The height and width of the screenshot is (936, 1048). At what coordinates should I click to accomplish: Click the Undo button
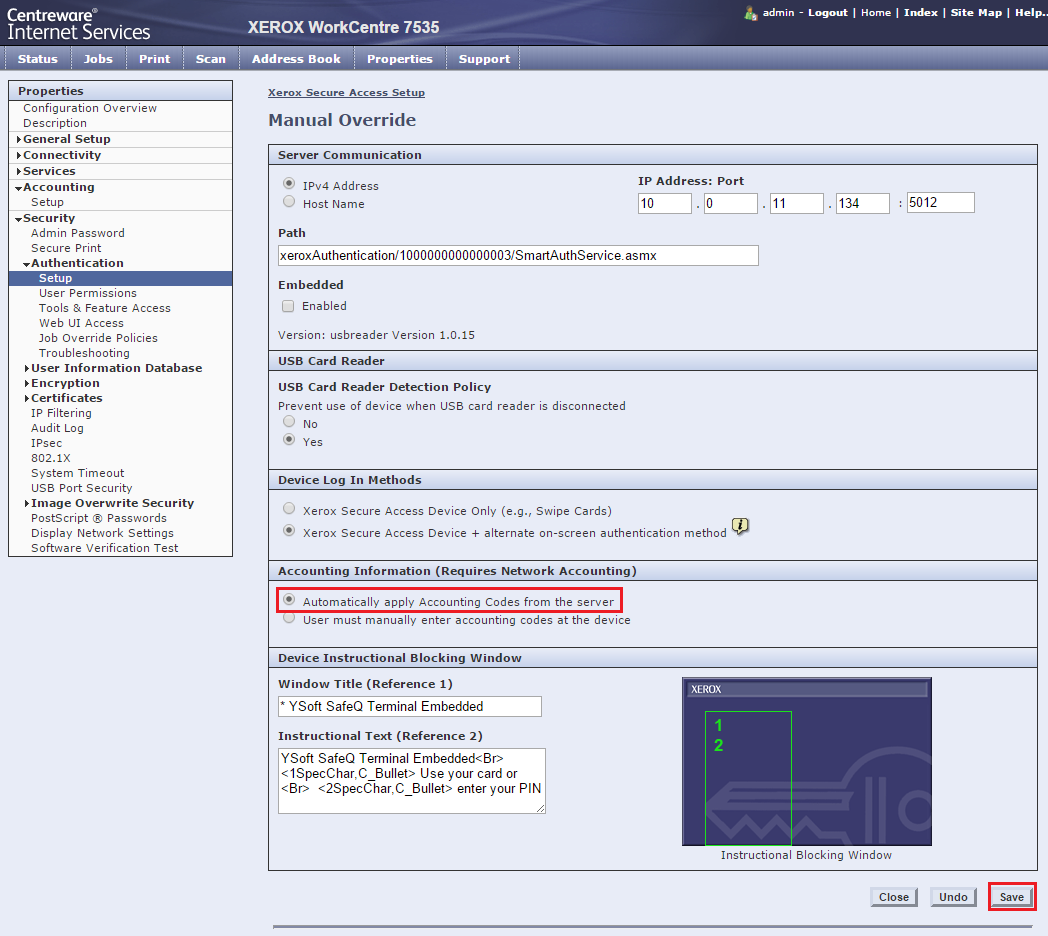[953, 897]
